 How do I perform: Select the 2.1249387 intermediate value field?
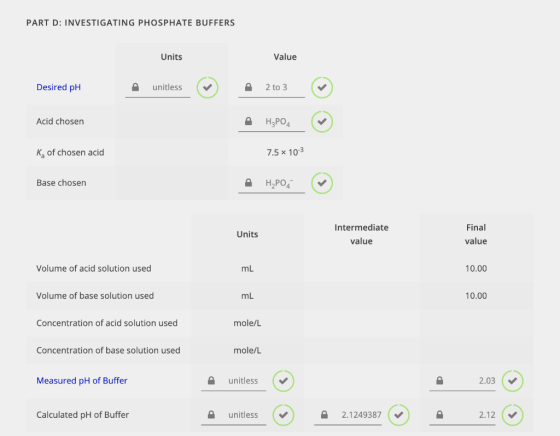[x=348, y=415]
